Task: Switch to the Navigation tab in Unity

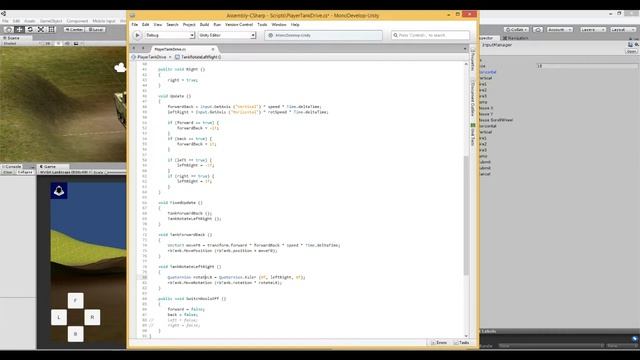Action: coord(515,38)
